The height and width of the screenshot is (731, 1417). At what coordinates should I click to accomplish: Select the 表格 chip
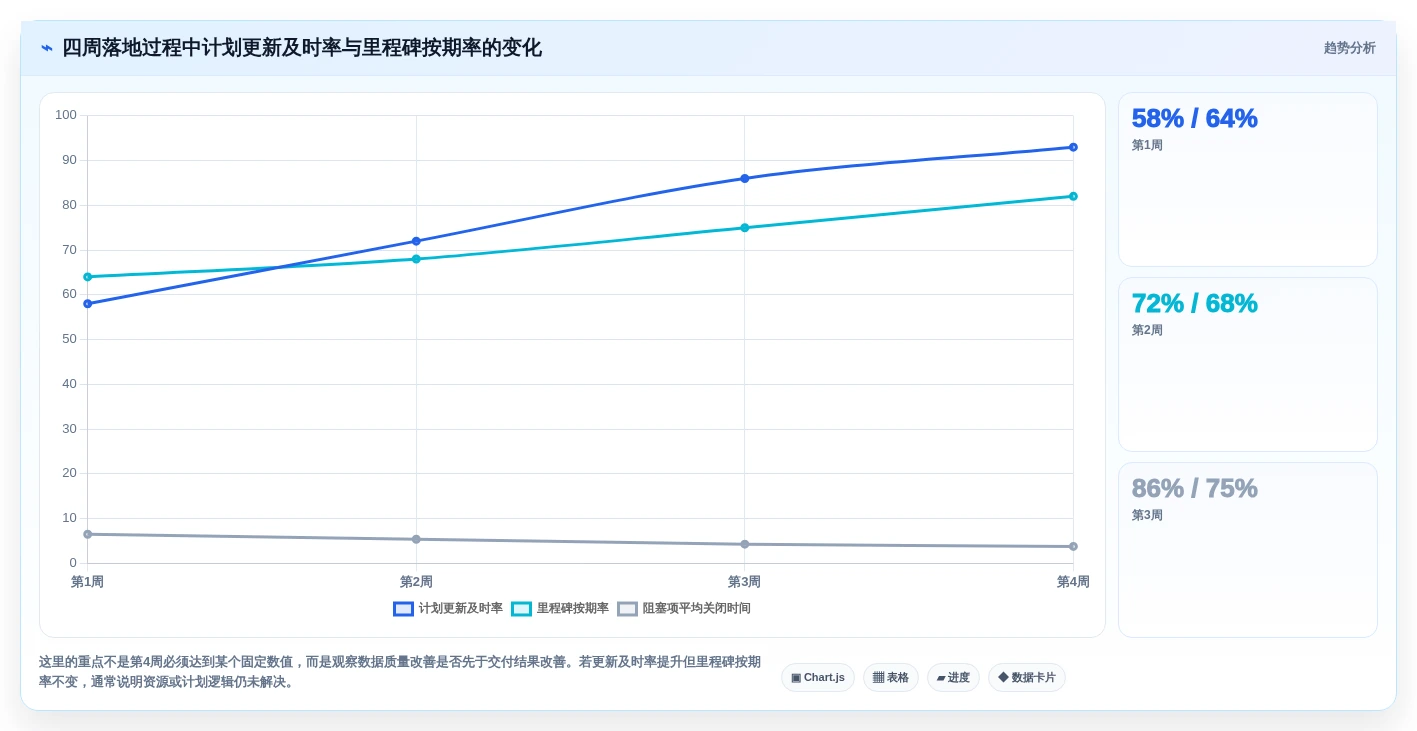[891, 677]
